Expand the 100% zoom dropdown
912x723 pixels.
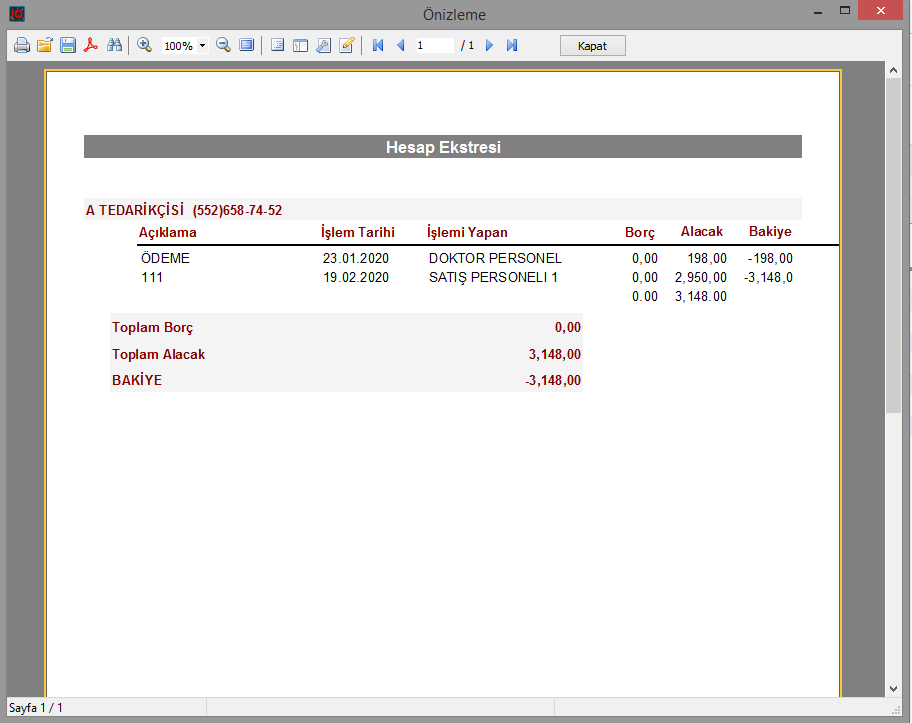pos(202,46)
